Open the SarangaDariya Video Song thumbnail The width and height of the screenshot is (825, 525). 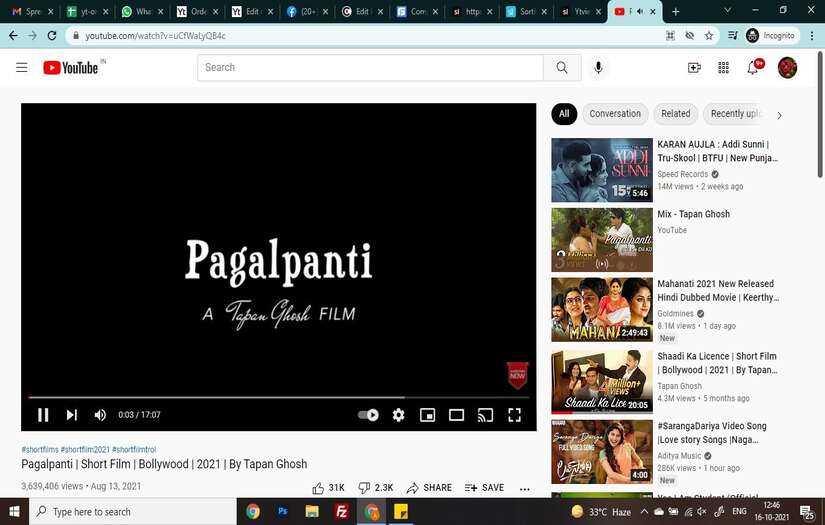coord(602,452)
